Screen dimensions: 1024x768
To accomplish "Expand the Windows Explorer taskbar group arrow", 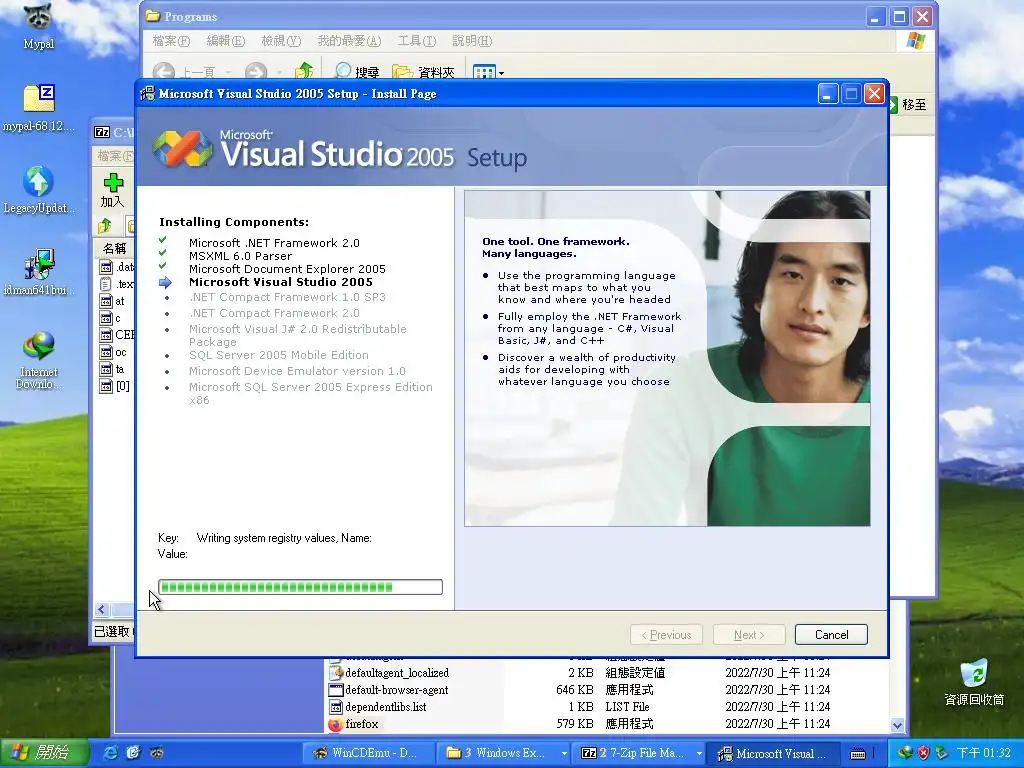I will point(564,754).
